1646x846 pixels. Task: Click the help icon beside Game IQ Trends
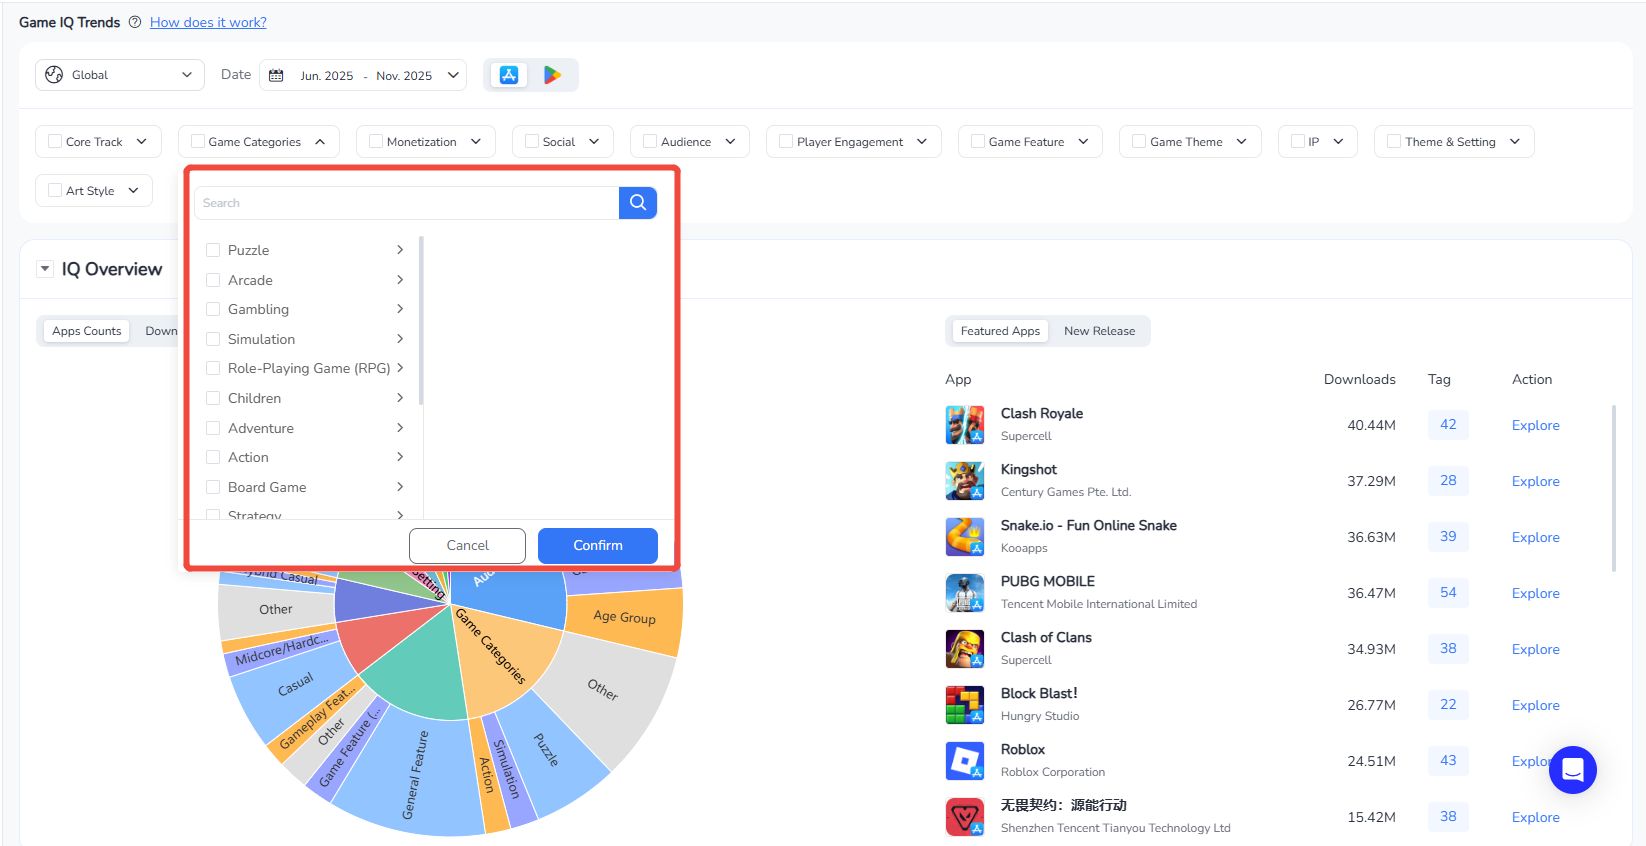point(135,22)
